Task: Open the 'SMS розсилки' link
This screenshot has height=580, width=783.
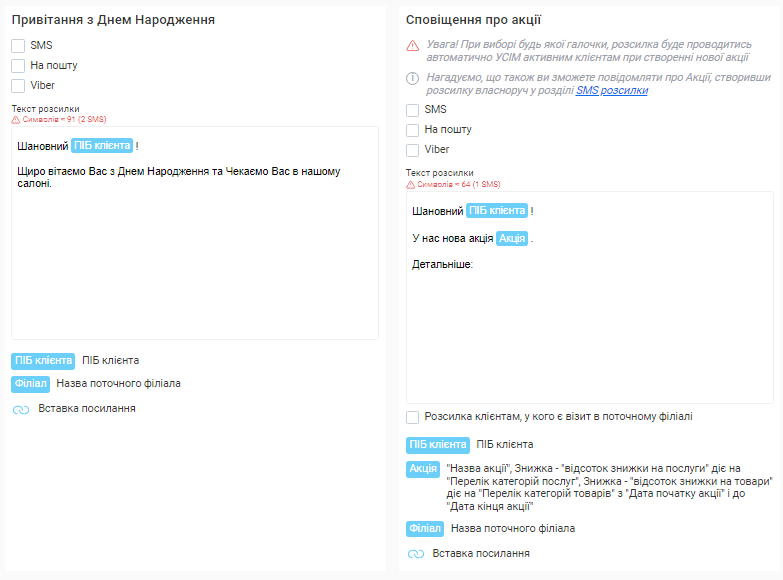Action: pyautogui.click(x=611, y=90)
